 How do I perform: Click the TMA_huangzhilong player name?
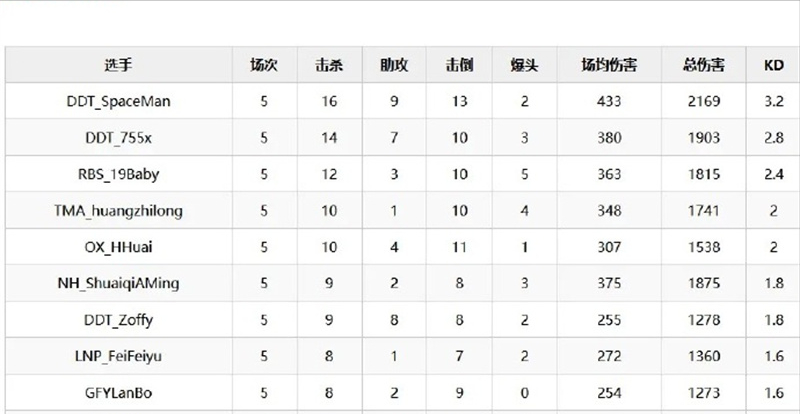pos(118,210)
